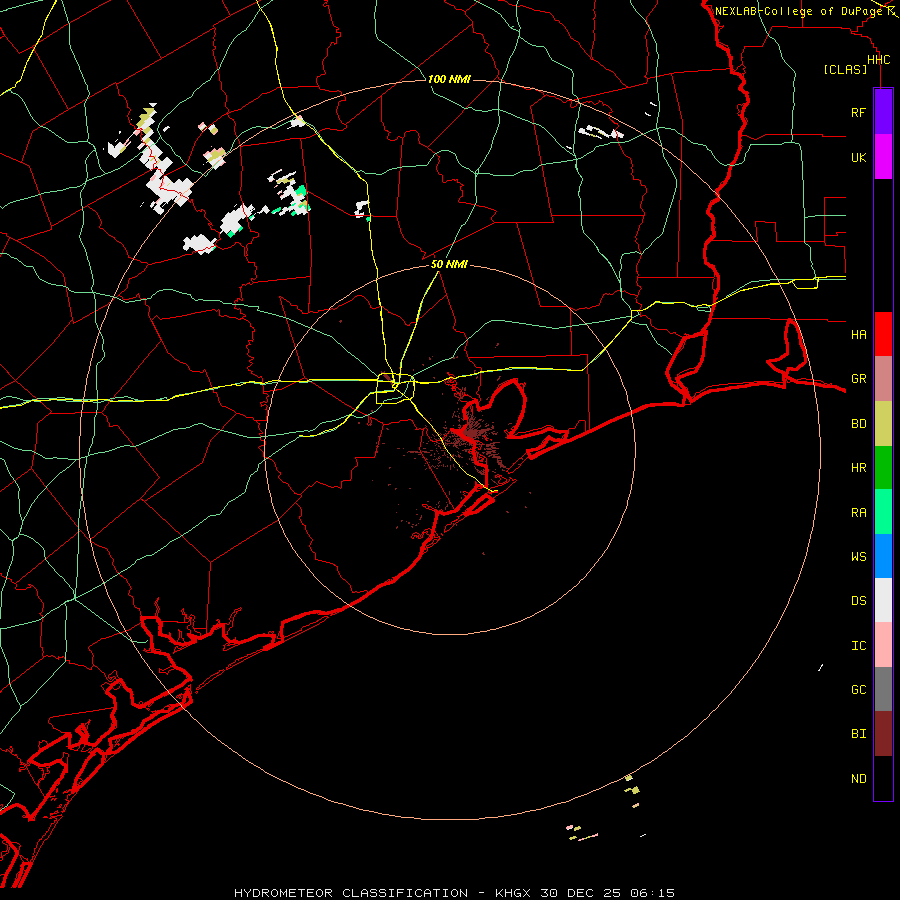Click the IC legend label
900x900 pixels.
coord(858,646)
